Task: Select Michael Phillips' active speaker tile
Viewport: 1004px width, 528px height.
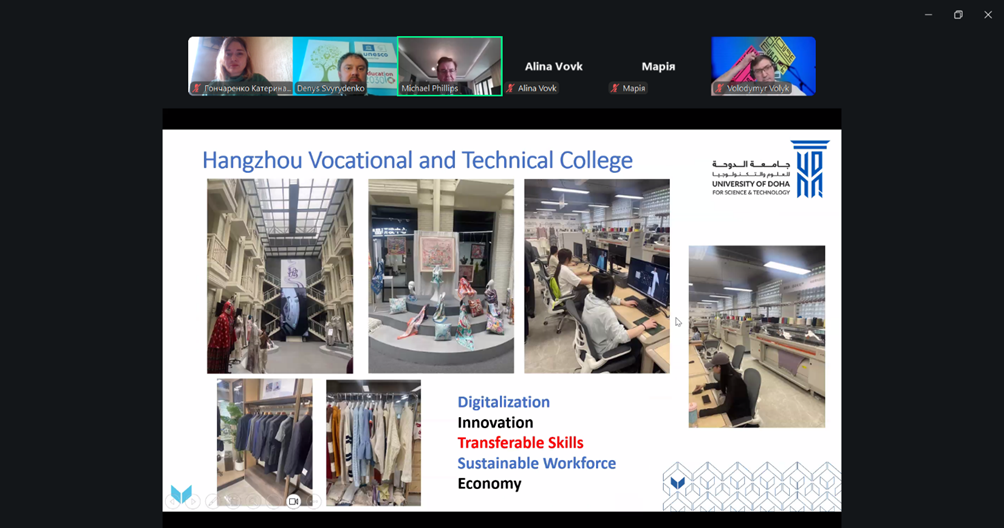Action: [x=449, y=66]
